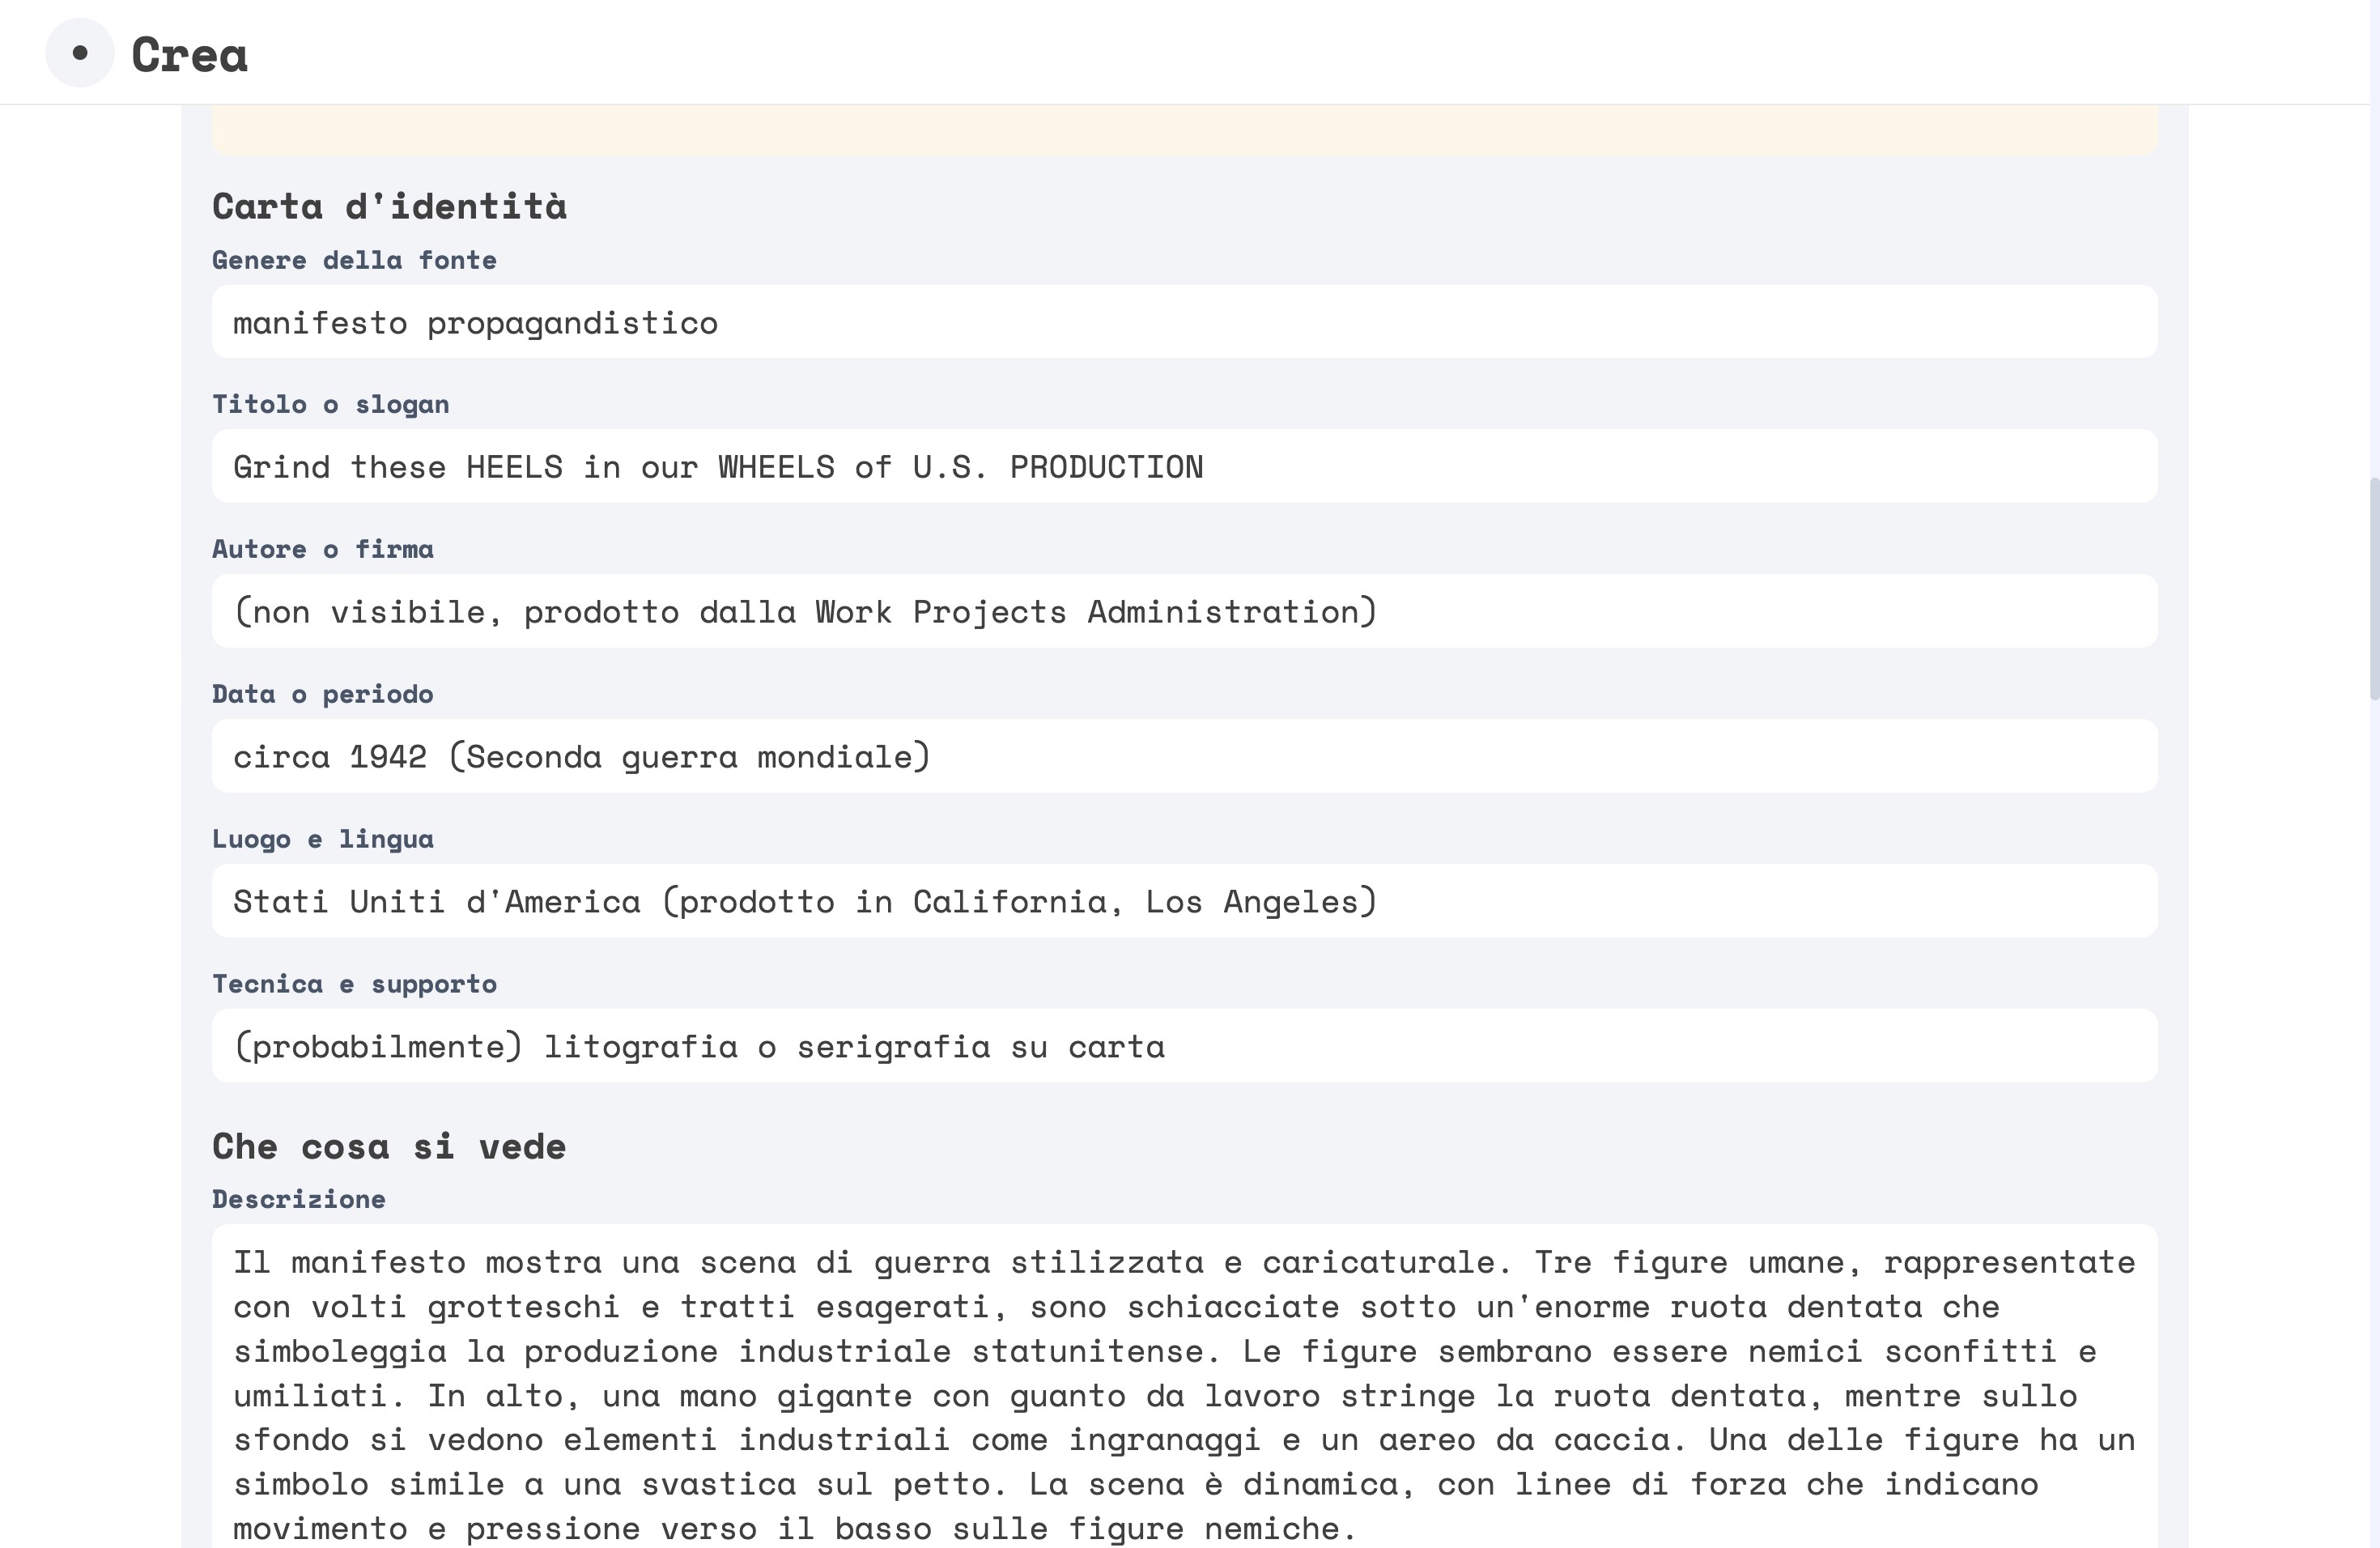
Task: Click the Tecnica e supporto label
Action: 354,984
